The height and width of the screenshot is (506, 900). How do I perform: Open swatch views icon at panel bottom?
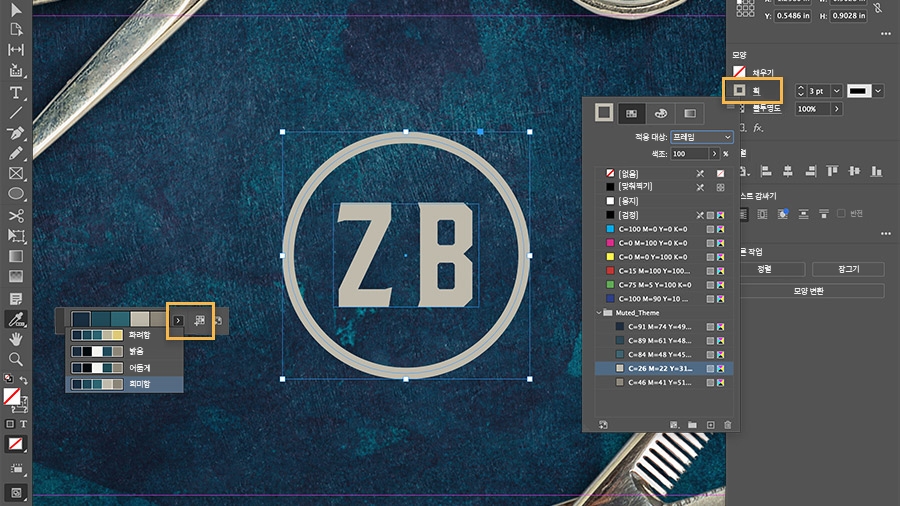[x=674, y=425]
